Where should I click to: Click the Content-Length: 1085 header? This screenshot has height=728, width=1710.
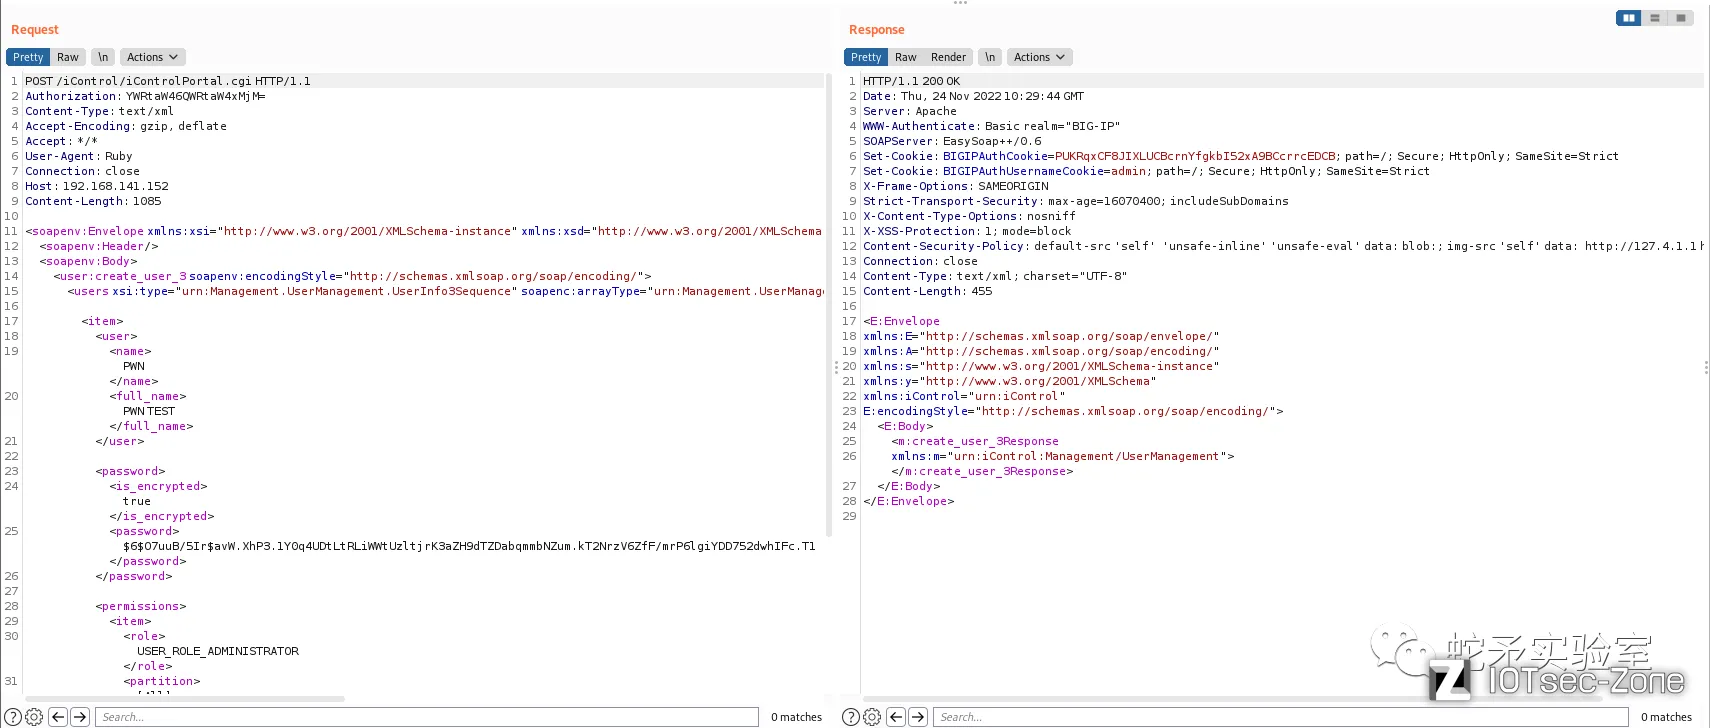(x=93, y=201)
